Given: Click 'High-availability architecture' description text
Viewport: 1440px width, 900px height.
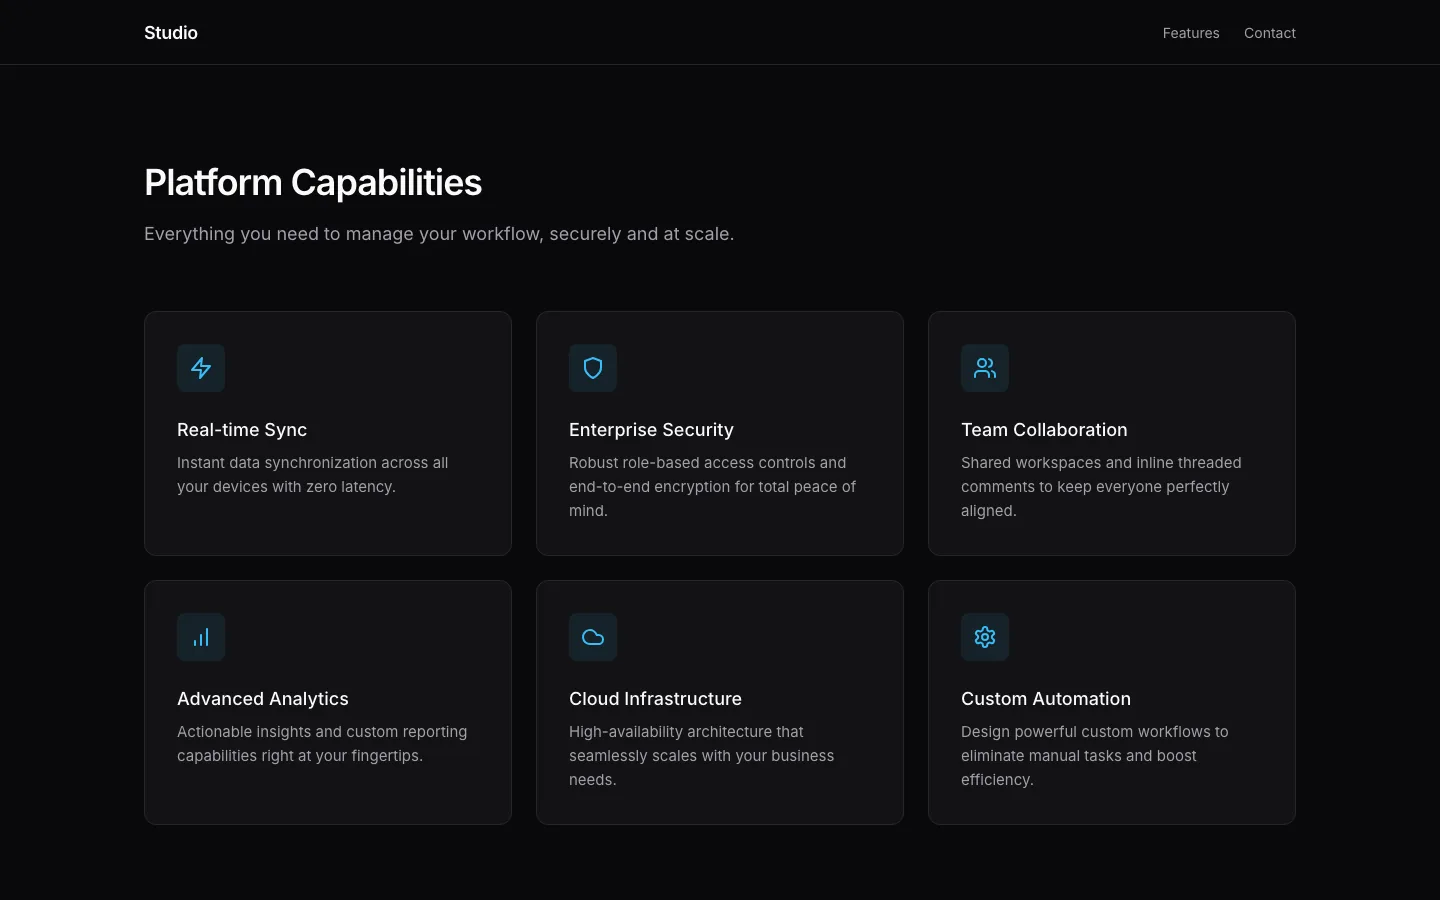Looking at the screenshot, I should coord(702,756).
